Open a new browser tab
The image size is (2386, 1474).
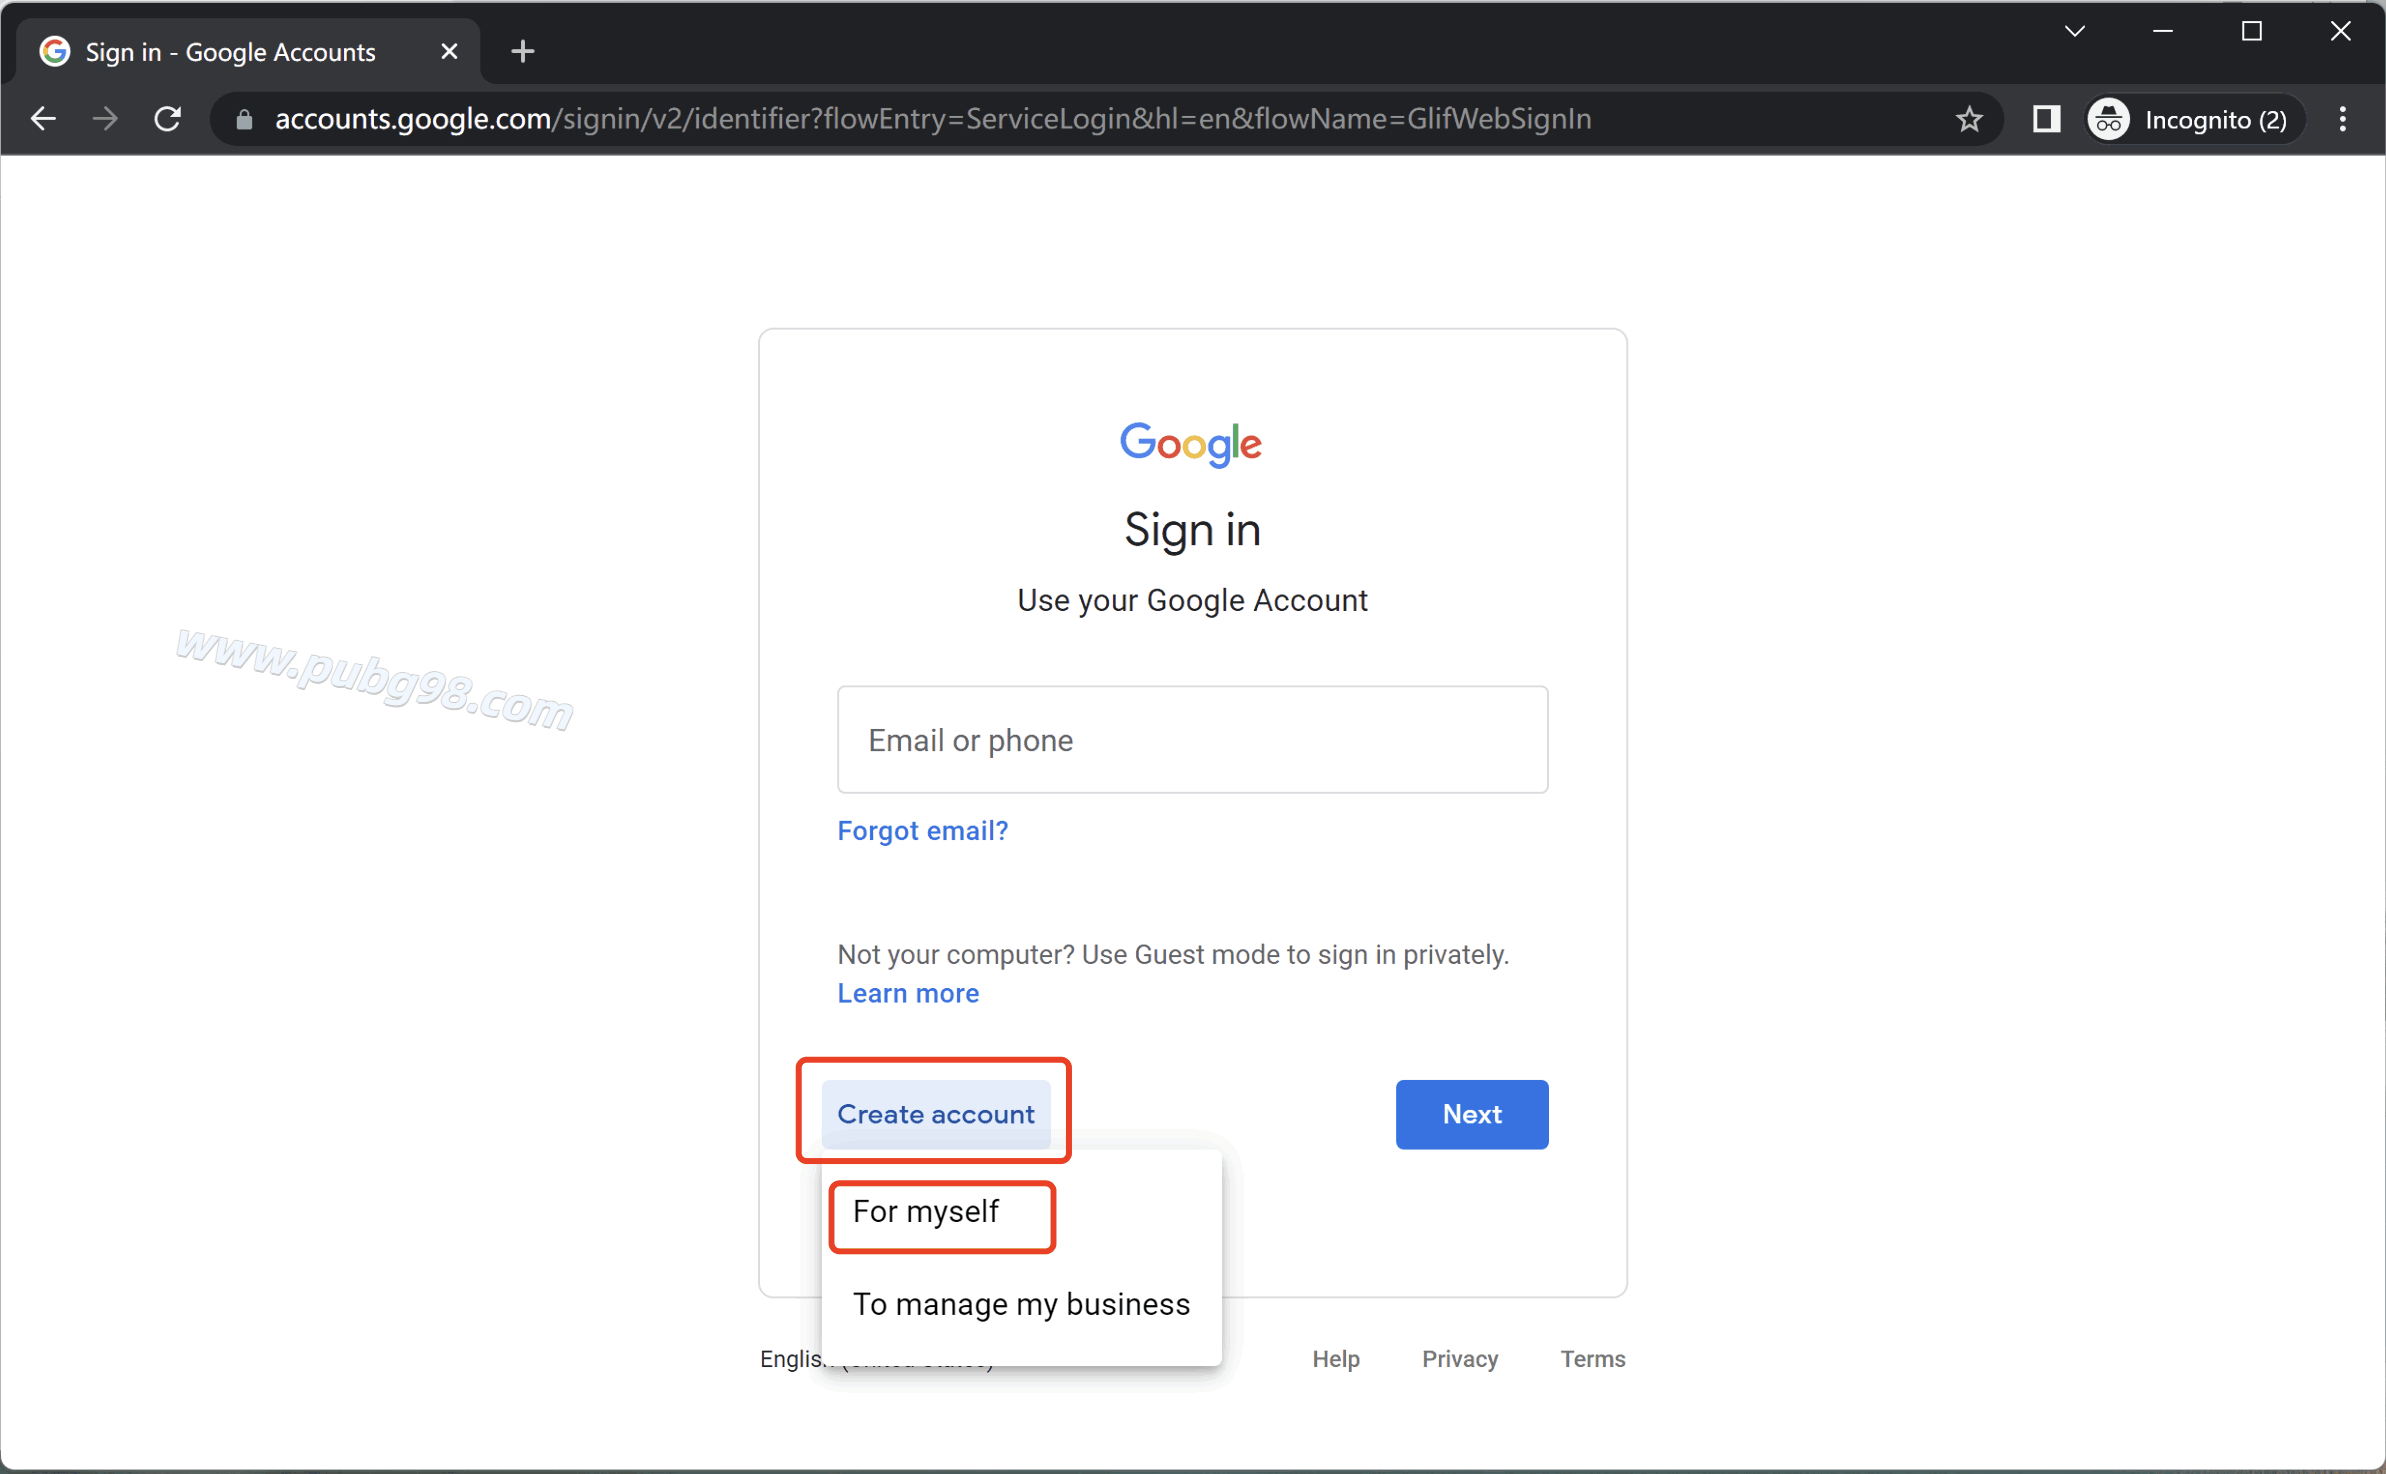coord(521,50)
